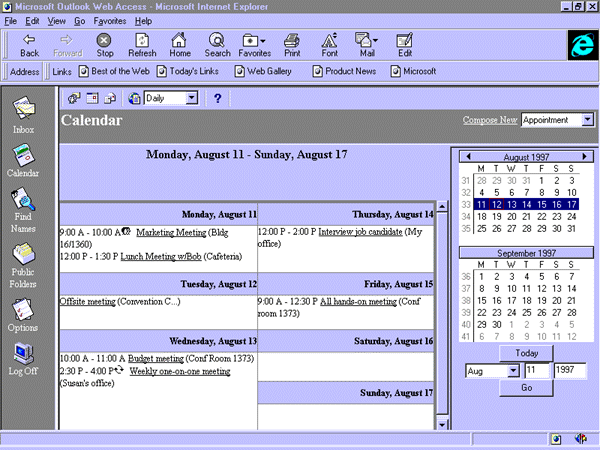Click the calendar scrollbar down arrow
The height and width of the screenshot is (450, 600).
coord(443,425)
